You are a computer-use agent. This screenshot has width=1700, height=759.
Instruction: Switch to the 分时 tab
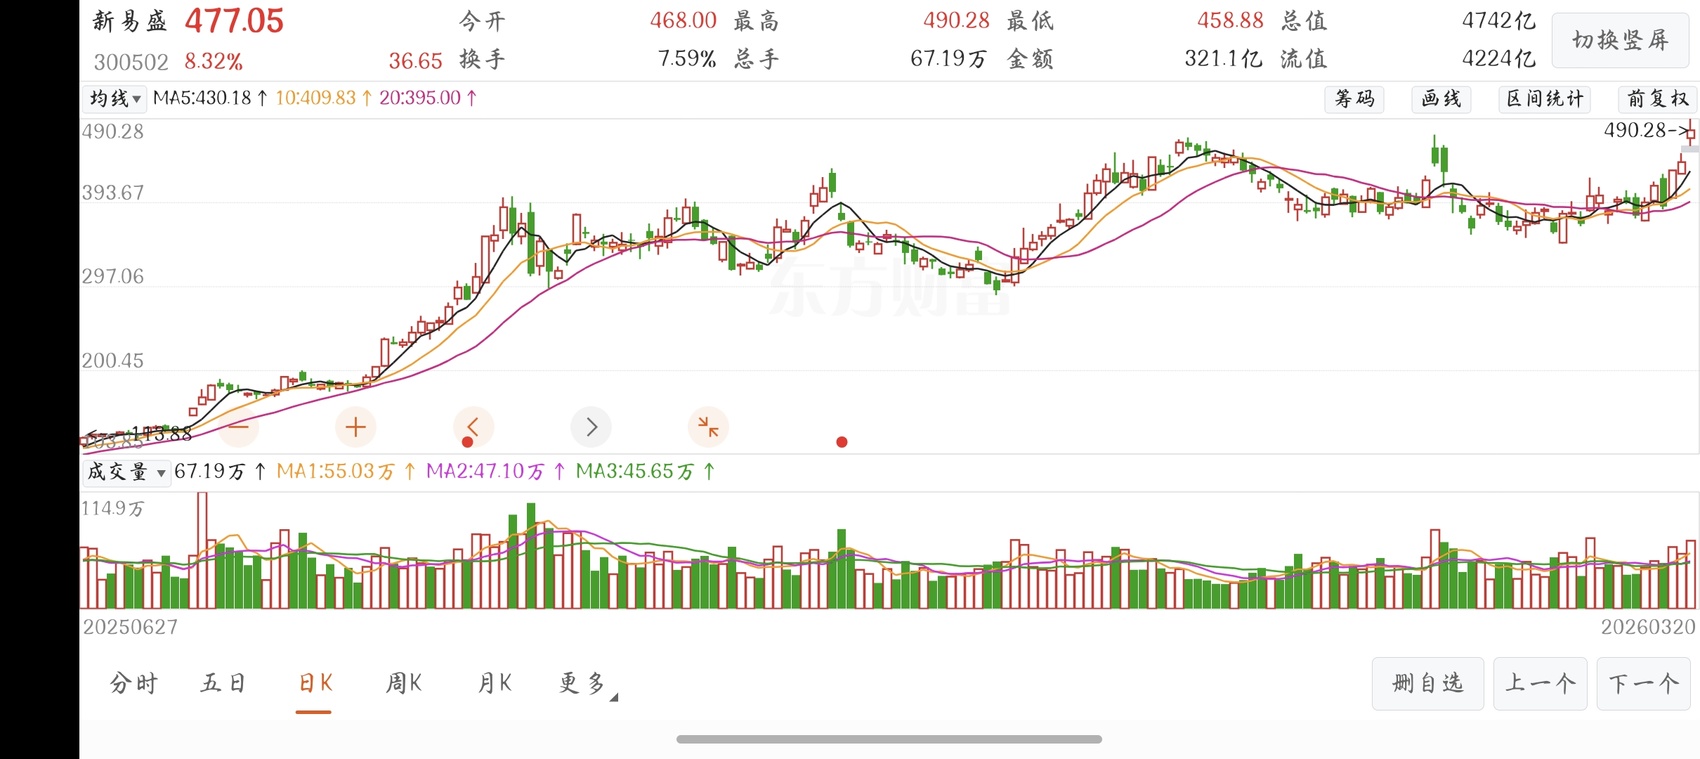coord(134,684)
